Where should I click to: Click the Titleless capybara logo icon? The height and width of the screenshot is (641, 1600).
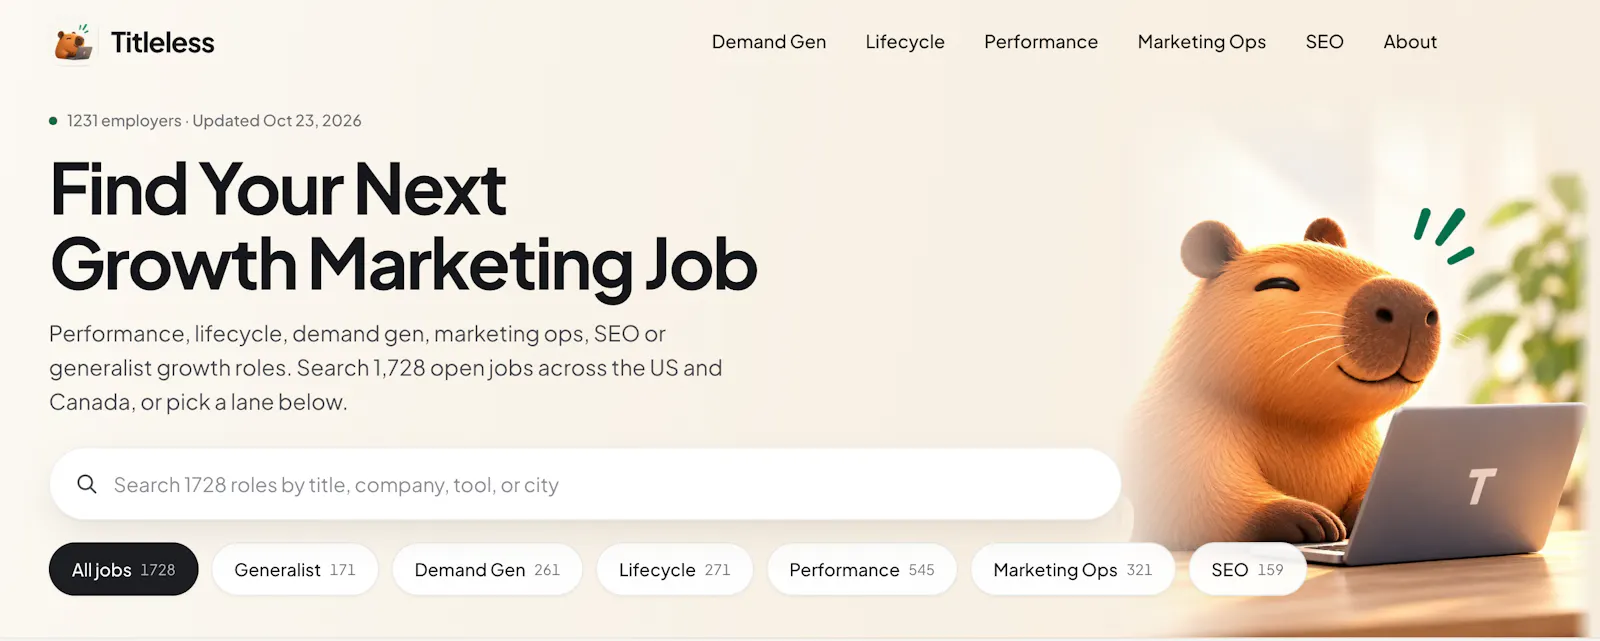[x=74, y=43]
